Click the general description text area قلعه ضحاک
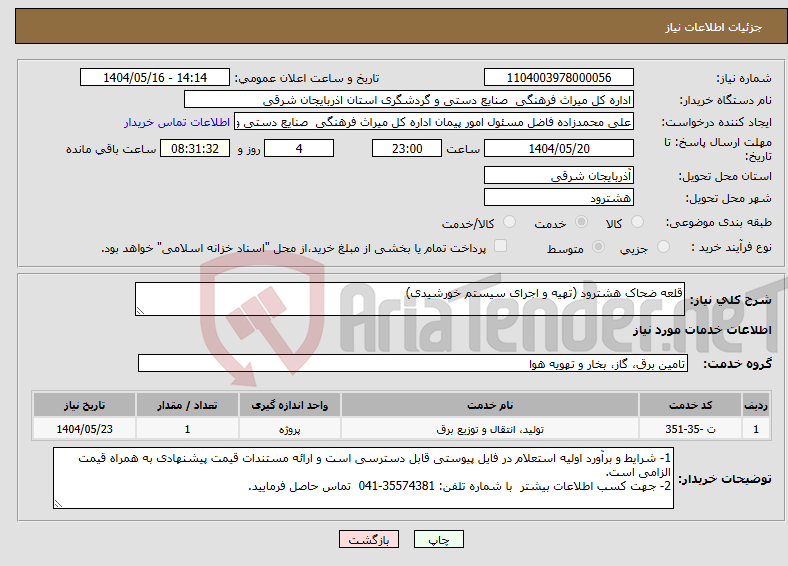788x566 pixels. [410, 299]
